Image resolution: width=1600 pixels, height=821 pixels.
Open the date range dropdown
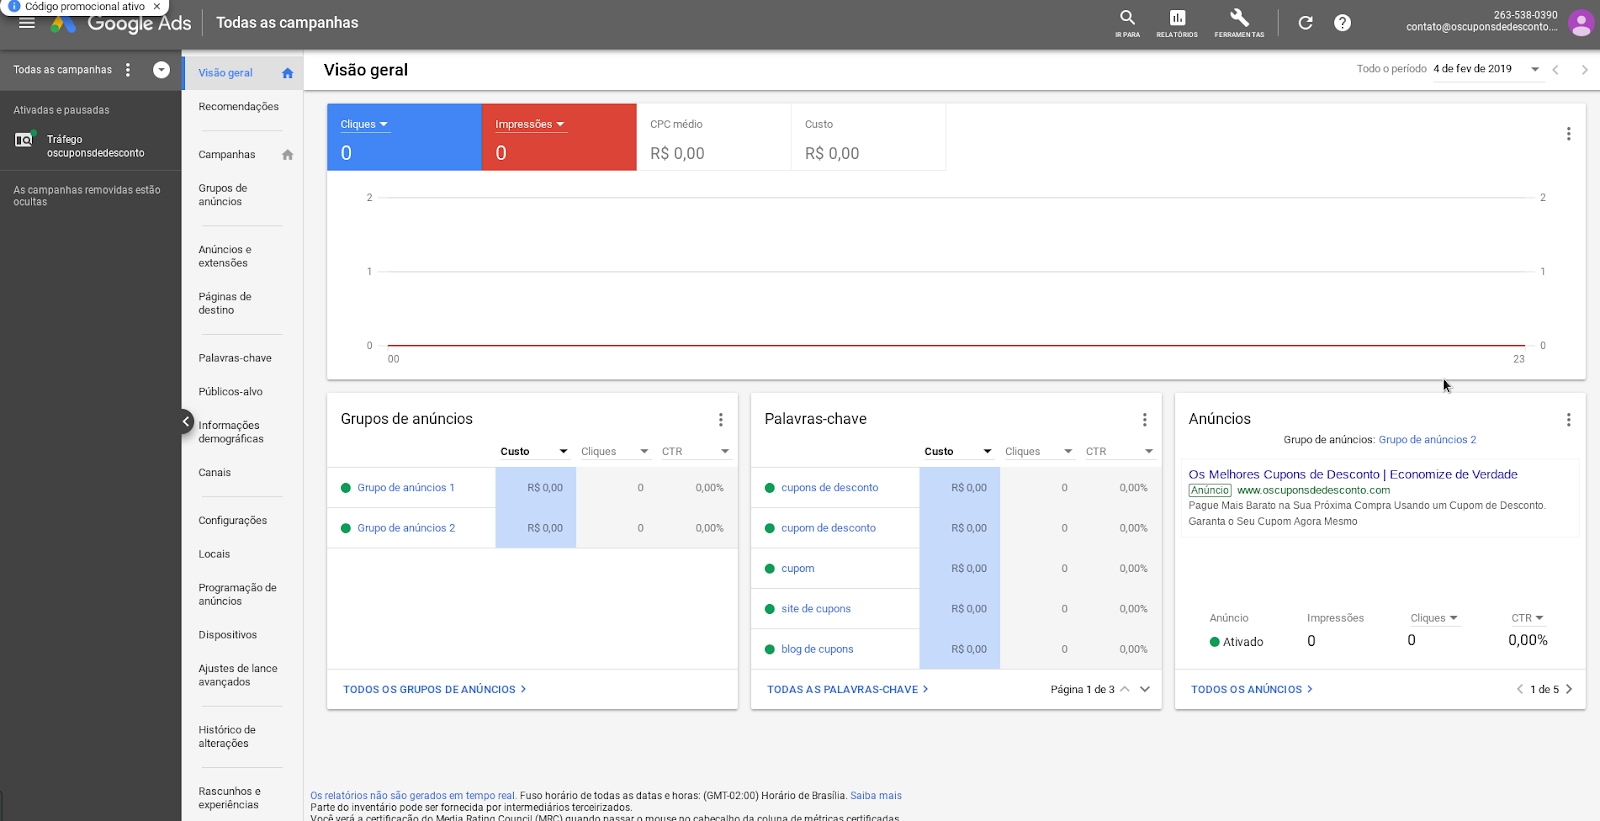click(x=1535, y=69)
